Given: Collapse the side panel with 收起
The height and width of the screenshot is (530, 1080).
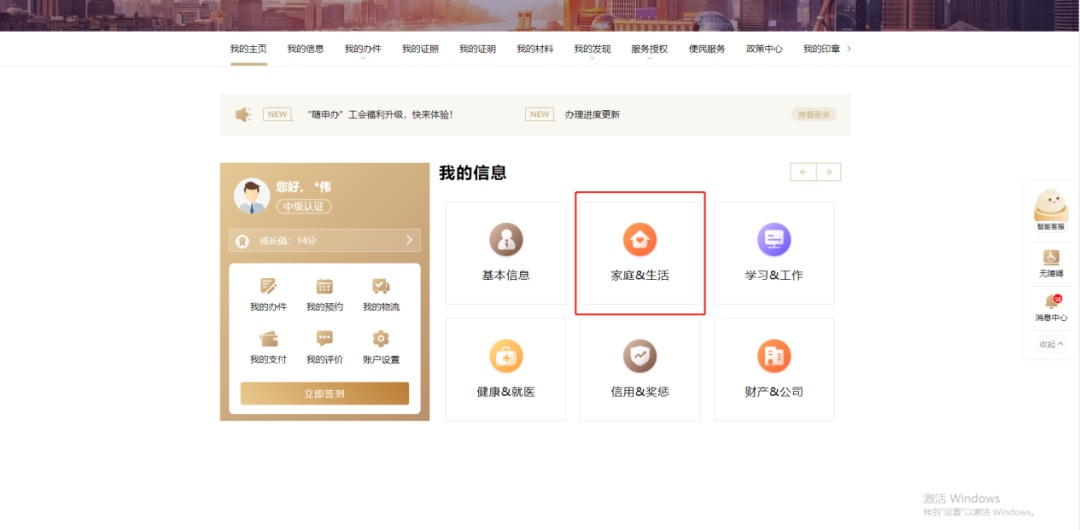Looking at the screenshot, I should (1051, 343).
